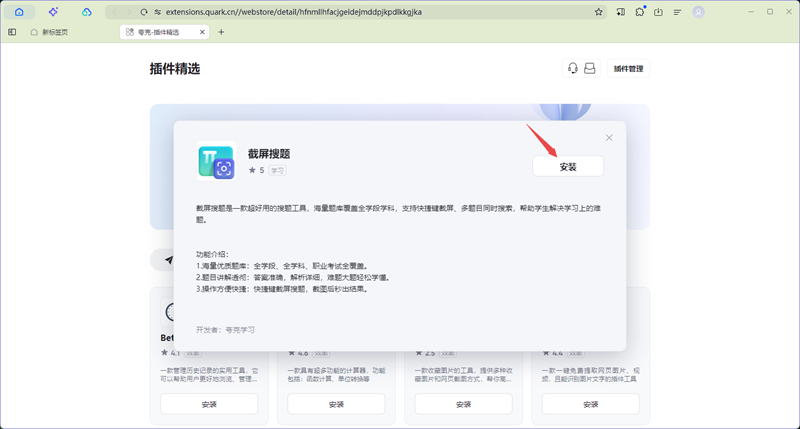Install the image collection plugin card

click(x=463, y=404)
